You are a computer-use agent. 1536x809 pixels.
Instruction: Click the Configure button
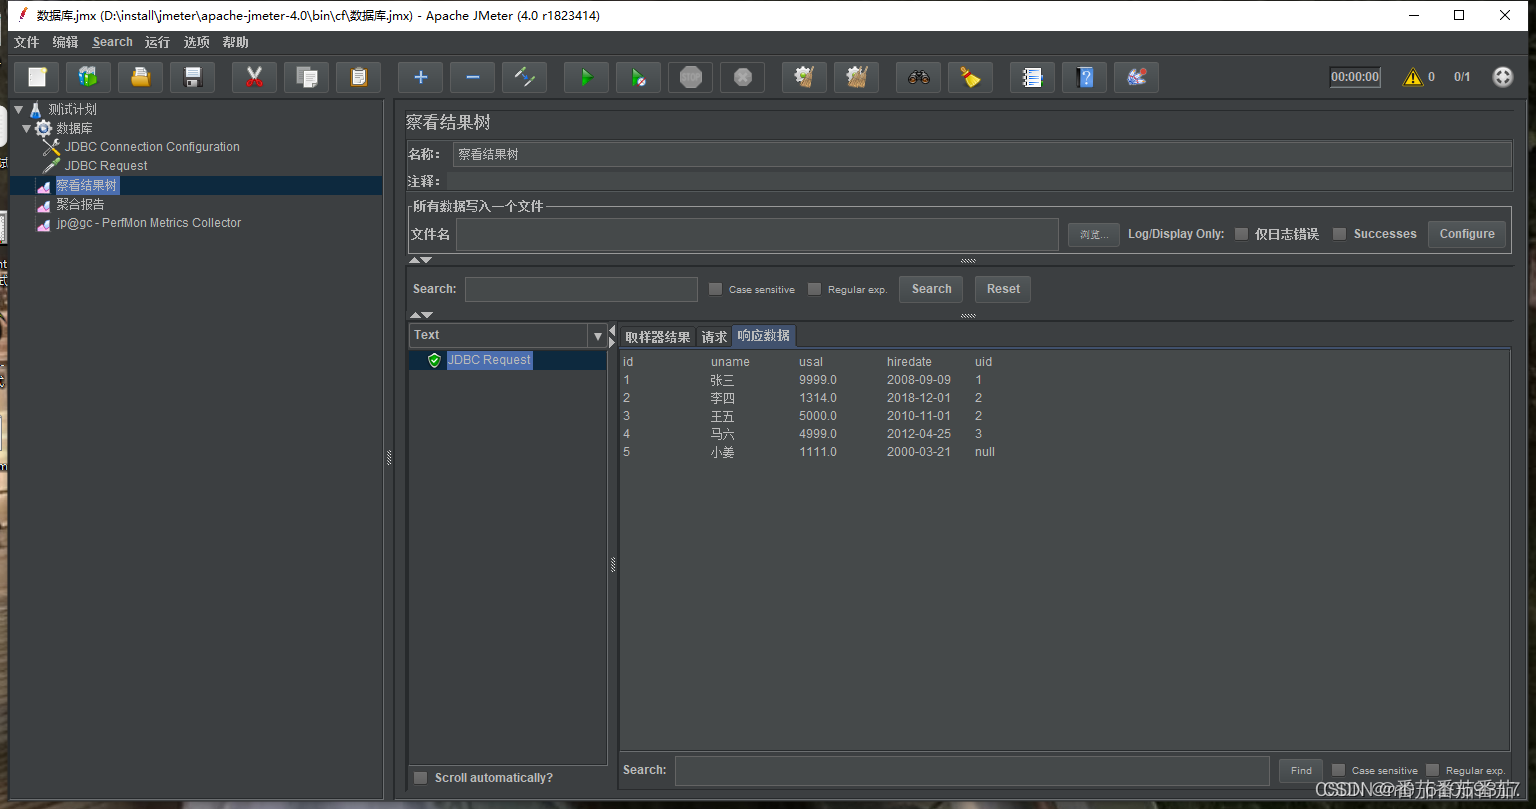coord(1467,234)
